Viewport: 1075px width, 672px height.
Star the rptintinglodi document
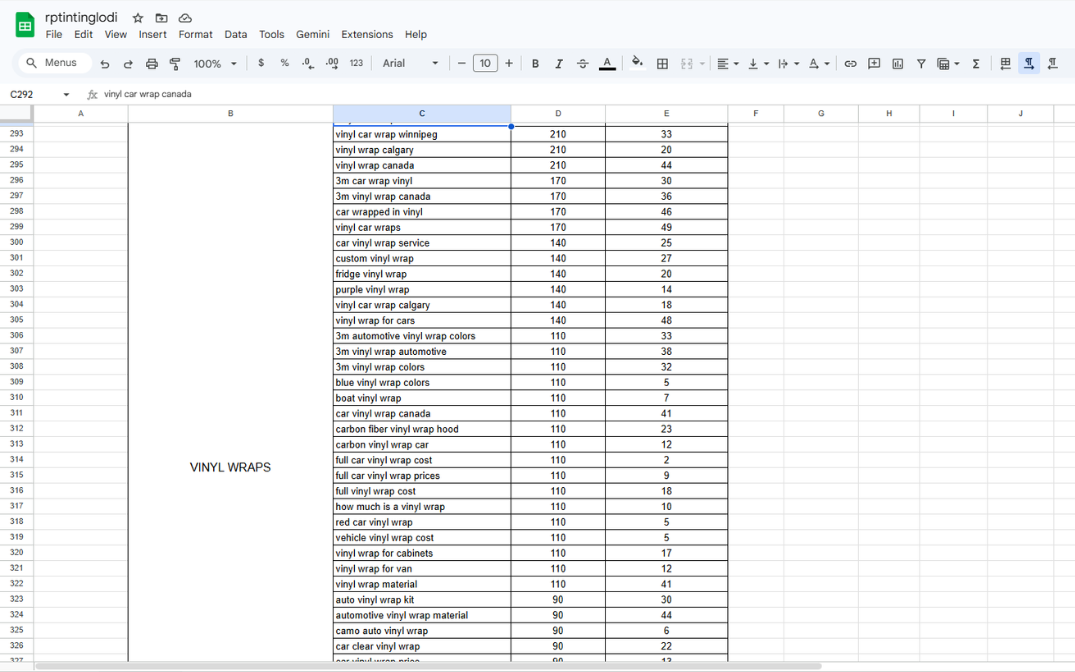[x=138, y=18]
